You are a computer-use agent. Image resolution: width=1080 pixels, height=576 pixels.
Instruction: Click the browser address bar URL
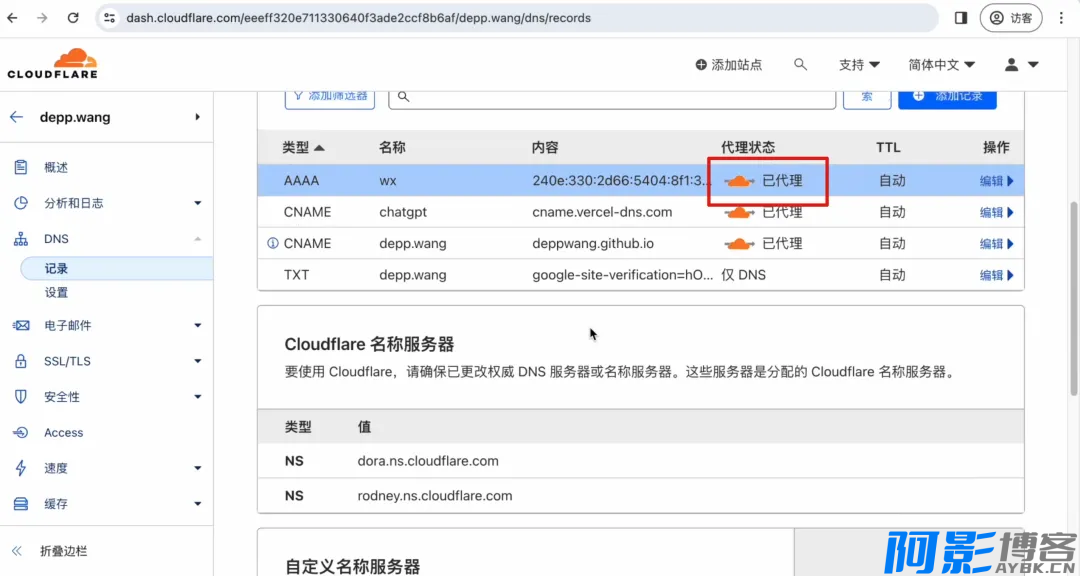point(358,19)
